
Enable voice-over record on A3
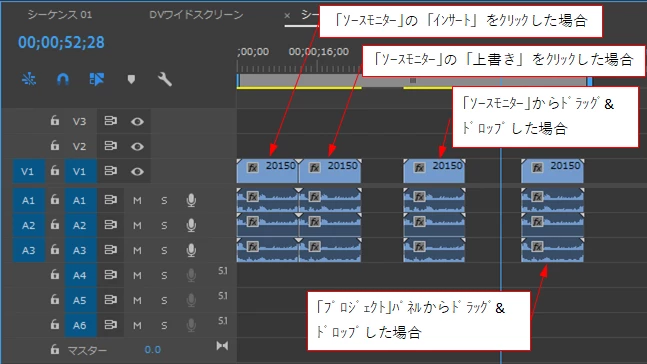[x=191, y=250]
